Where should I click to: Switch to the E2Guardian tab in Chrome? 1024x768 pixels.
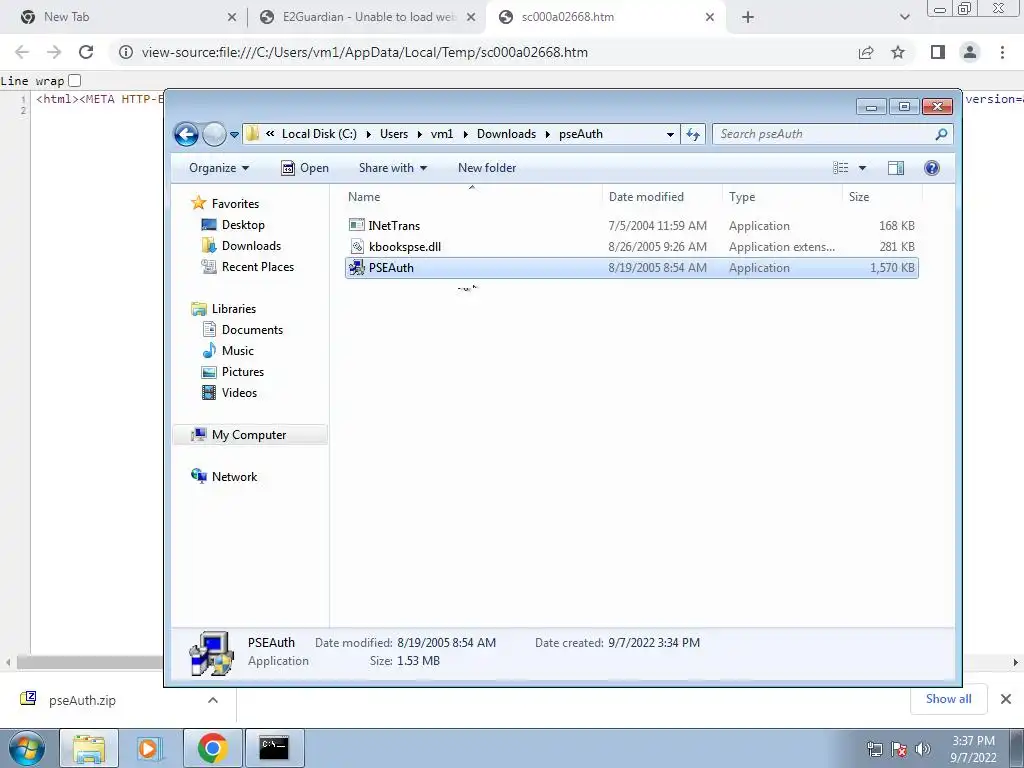click(x=367, y=17)
